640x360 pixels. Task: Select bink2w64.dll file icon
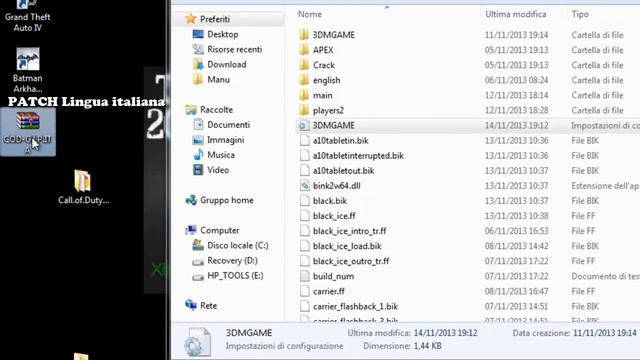[304, 186]
